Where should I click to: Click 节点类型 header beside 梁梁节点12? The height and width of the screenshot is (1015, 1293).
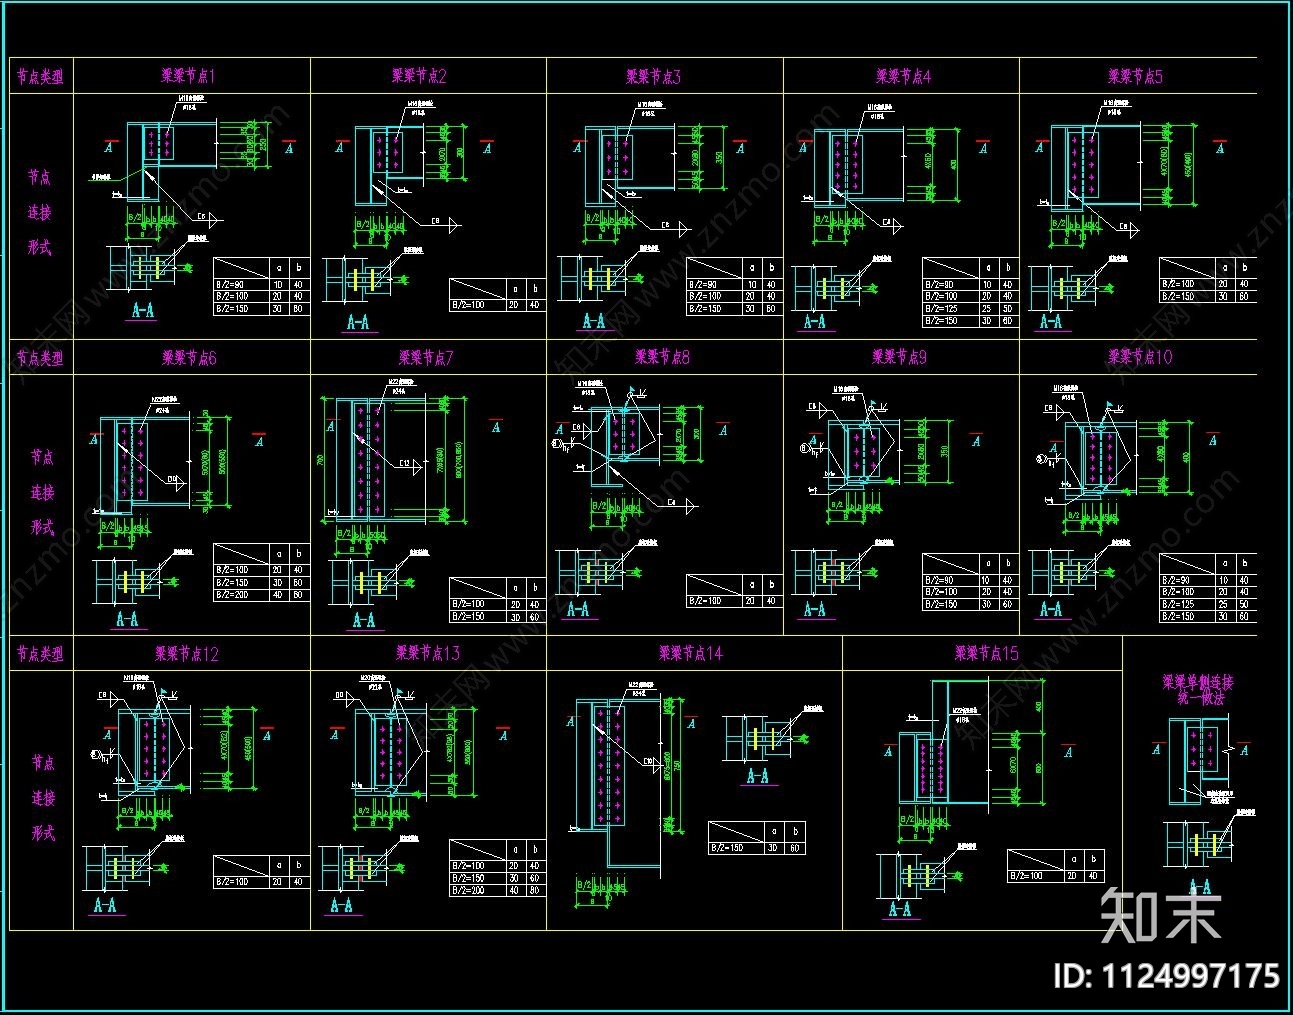40,654
